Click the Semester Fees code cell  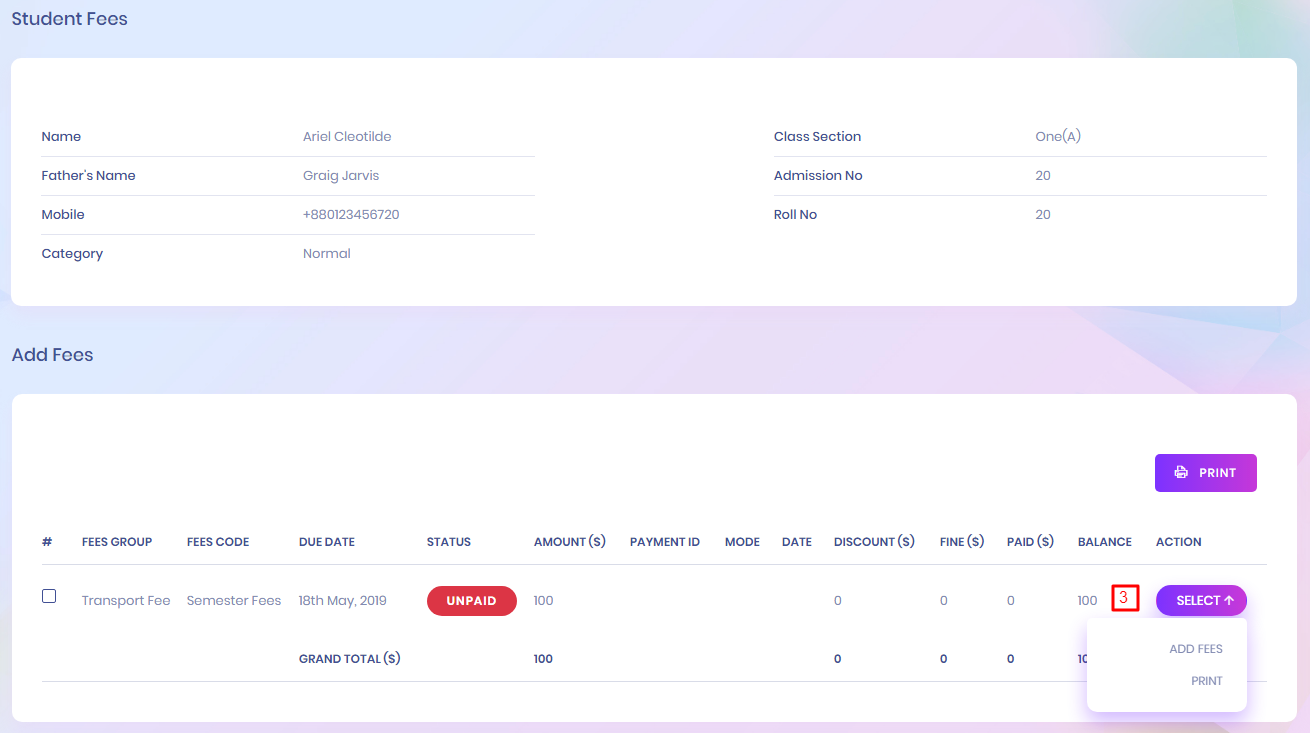coord(234,601)
